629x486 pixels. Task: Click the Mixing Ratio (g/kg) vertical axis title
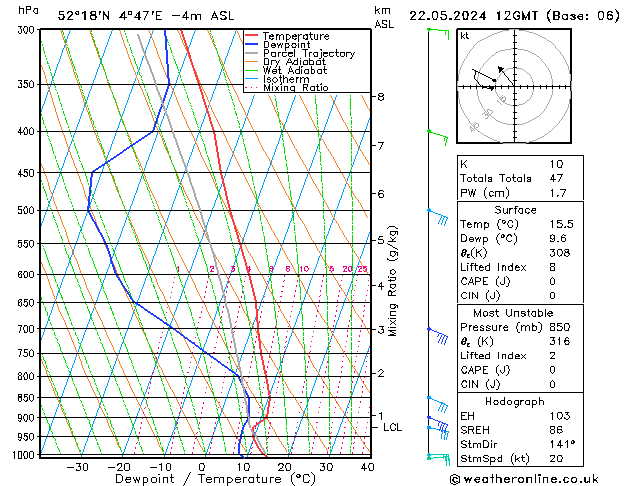[x=393, y=281]
